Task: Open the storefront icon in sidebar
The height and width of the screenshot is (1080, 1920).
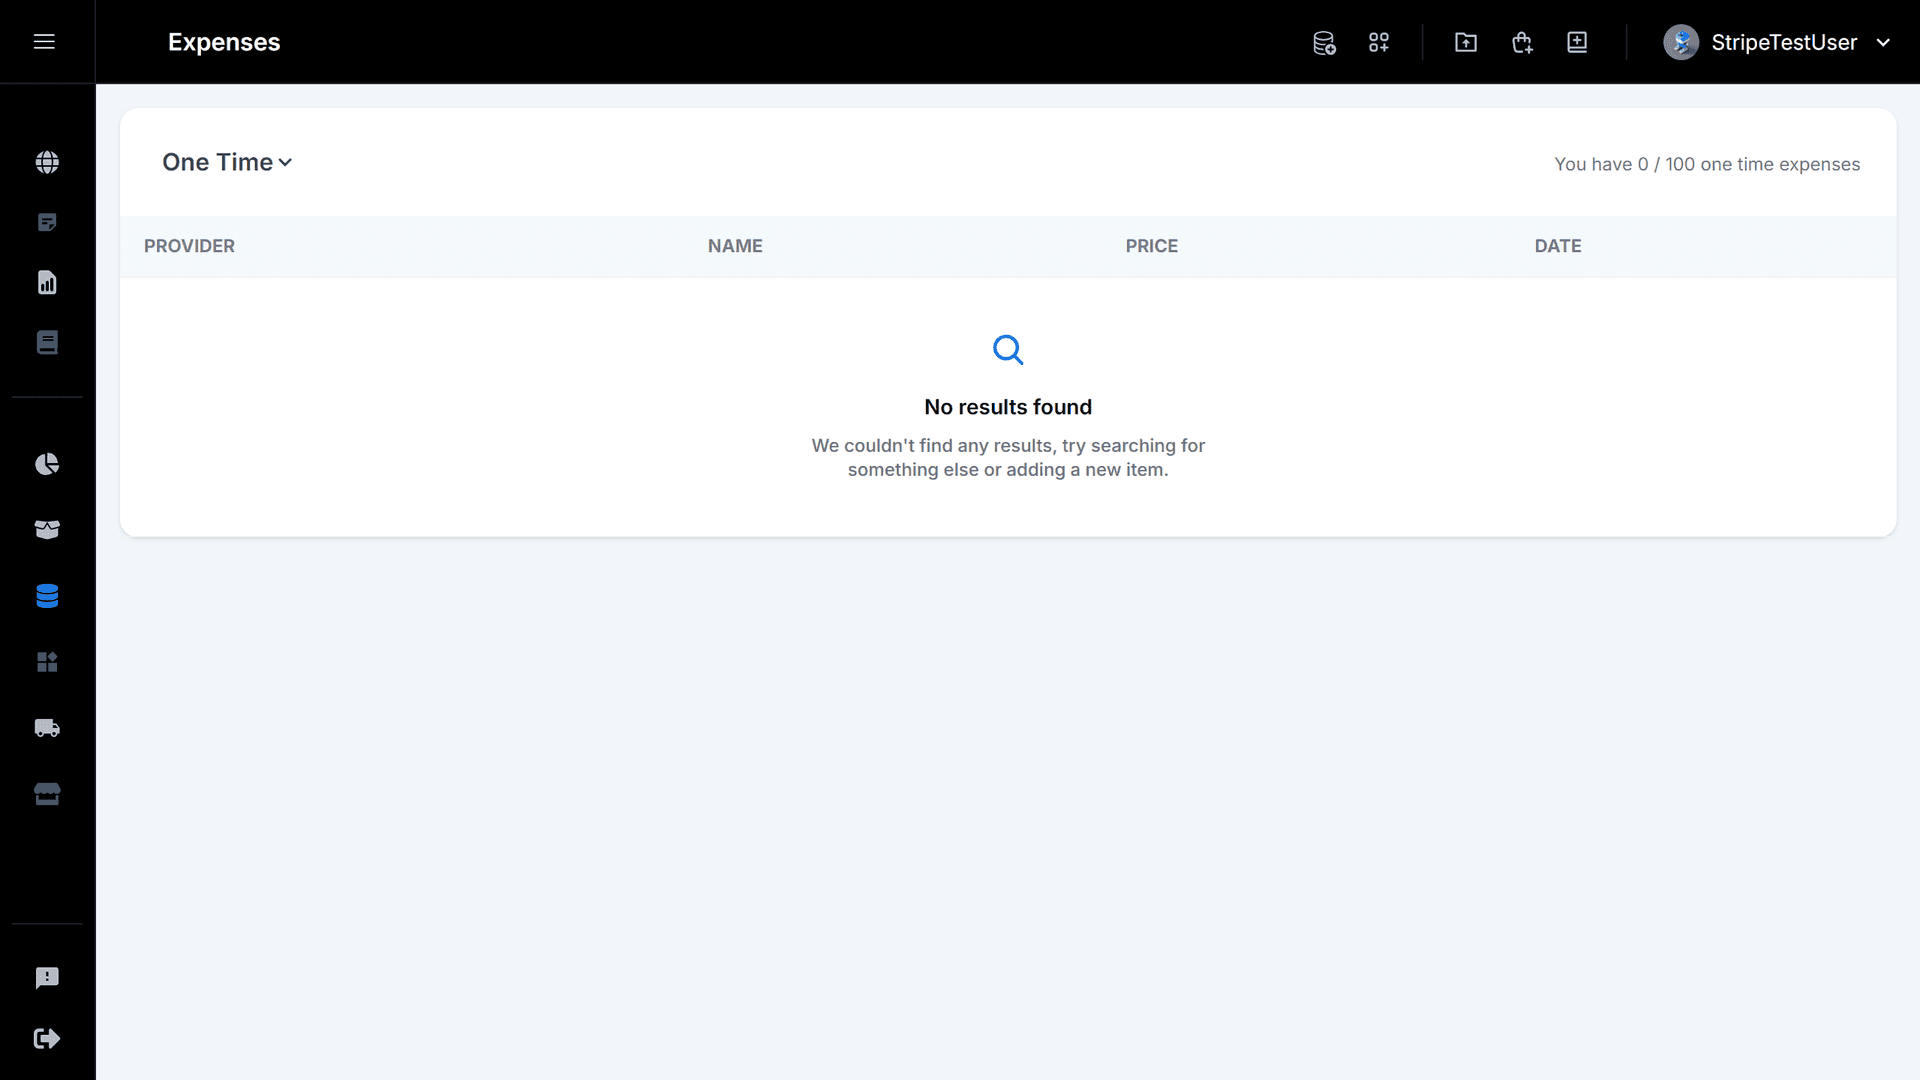Action: pyautogui.click(x=47, y=794)
